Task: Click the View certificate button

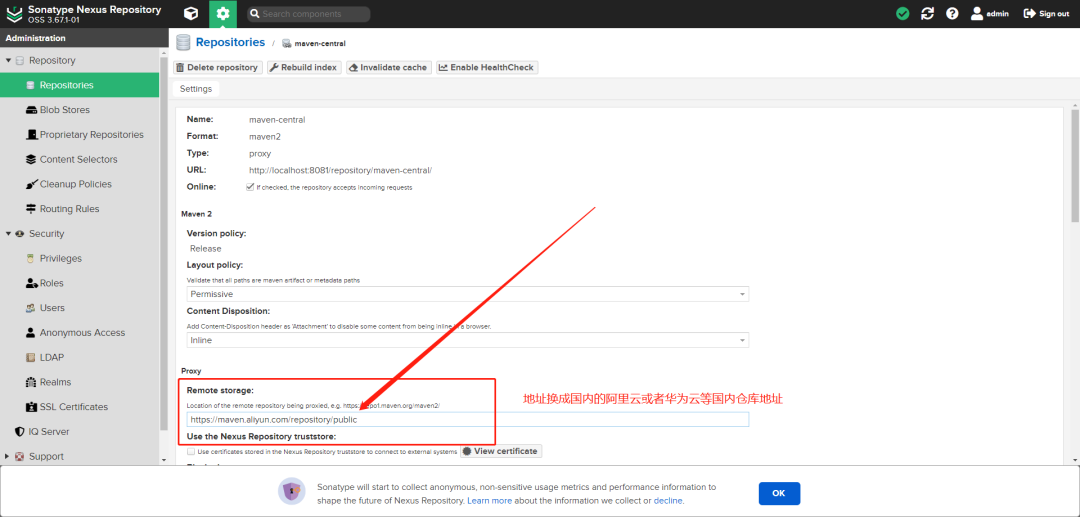Action: [x=501, y=451]
